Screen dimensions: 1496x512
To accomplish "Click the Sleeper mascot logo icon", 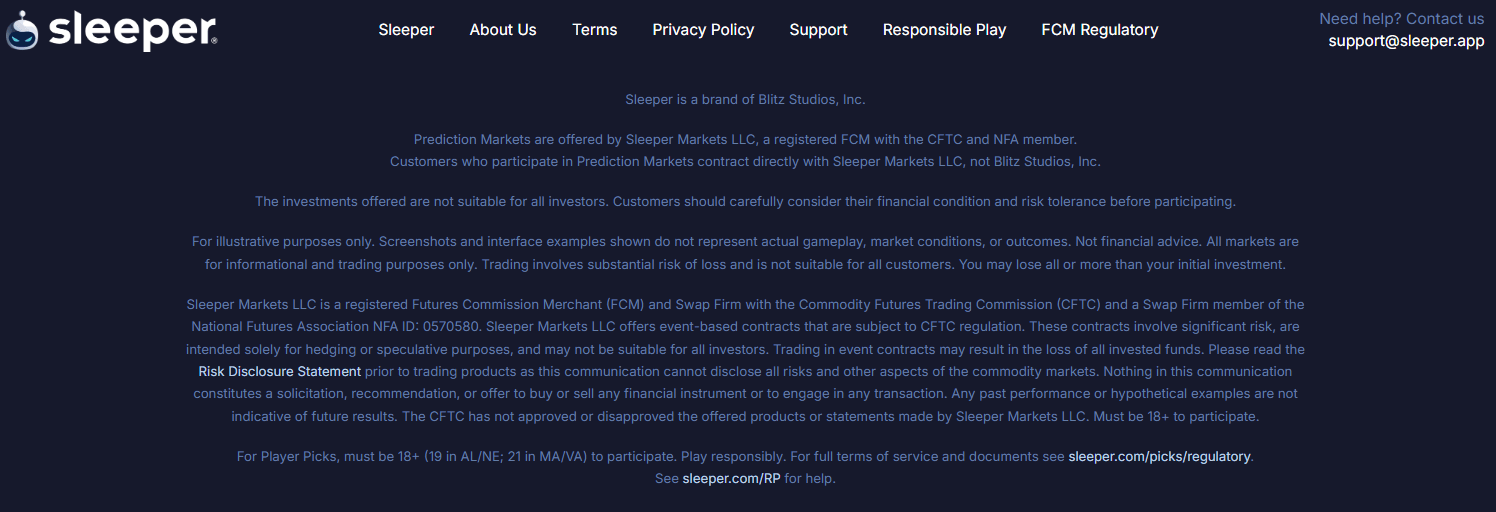I will (22, 31).
